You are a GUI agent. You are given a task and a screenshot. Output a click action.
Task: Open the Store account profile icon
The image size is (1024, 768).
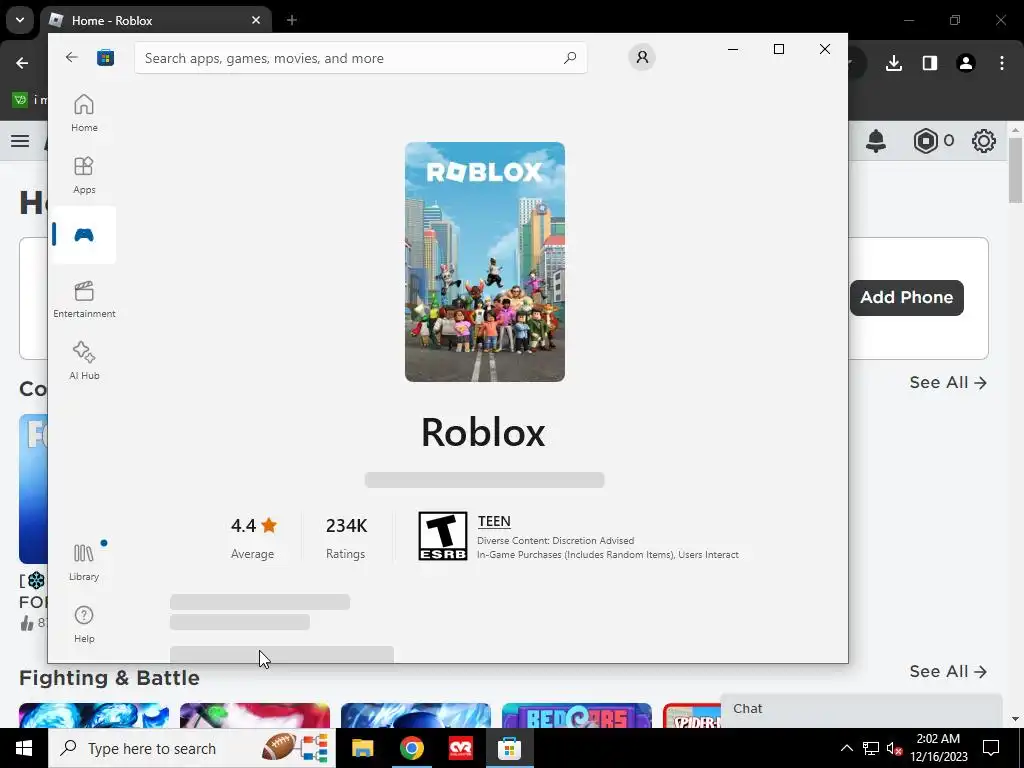(x=642, y=57)
